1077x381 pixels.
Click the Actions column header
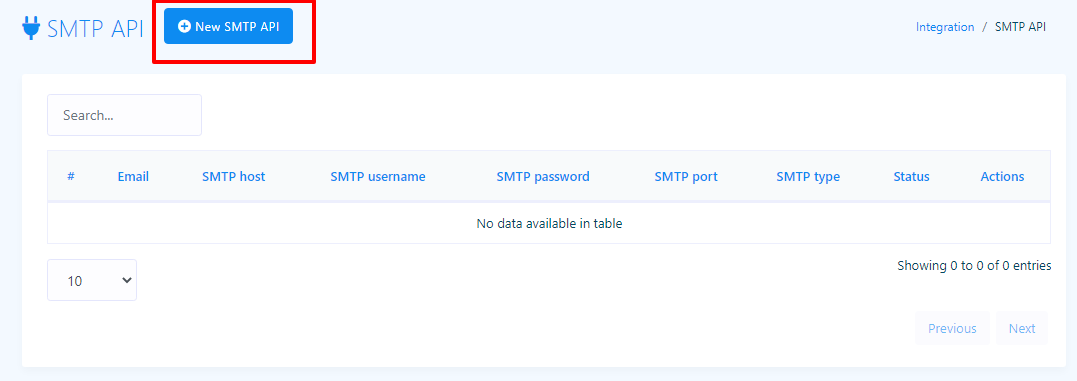click(1002, 176)
